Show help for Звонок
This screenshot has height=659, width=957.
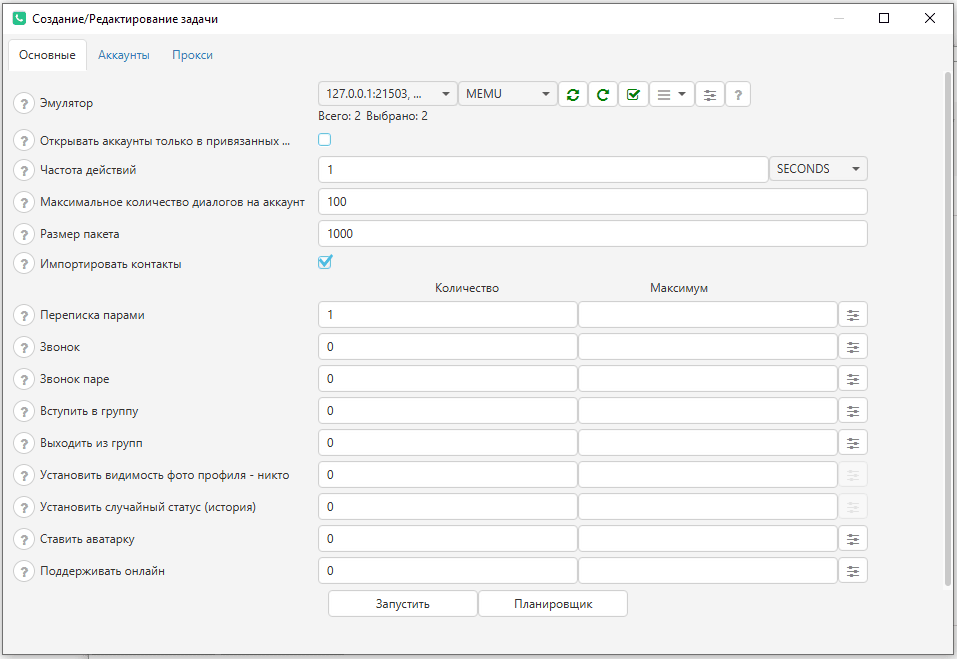[x=24, y=347]
